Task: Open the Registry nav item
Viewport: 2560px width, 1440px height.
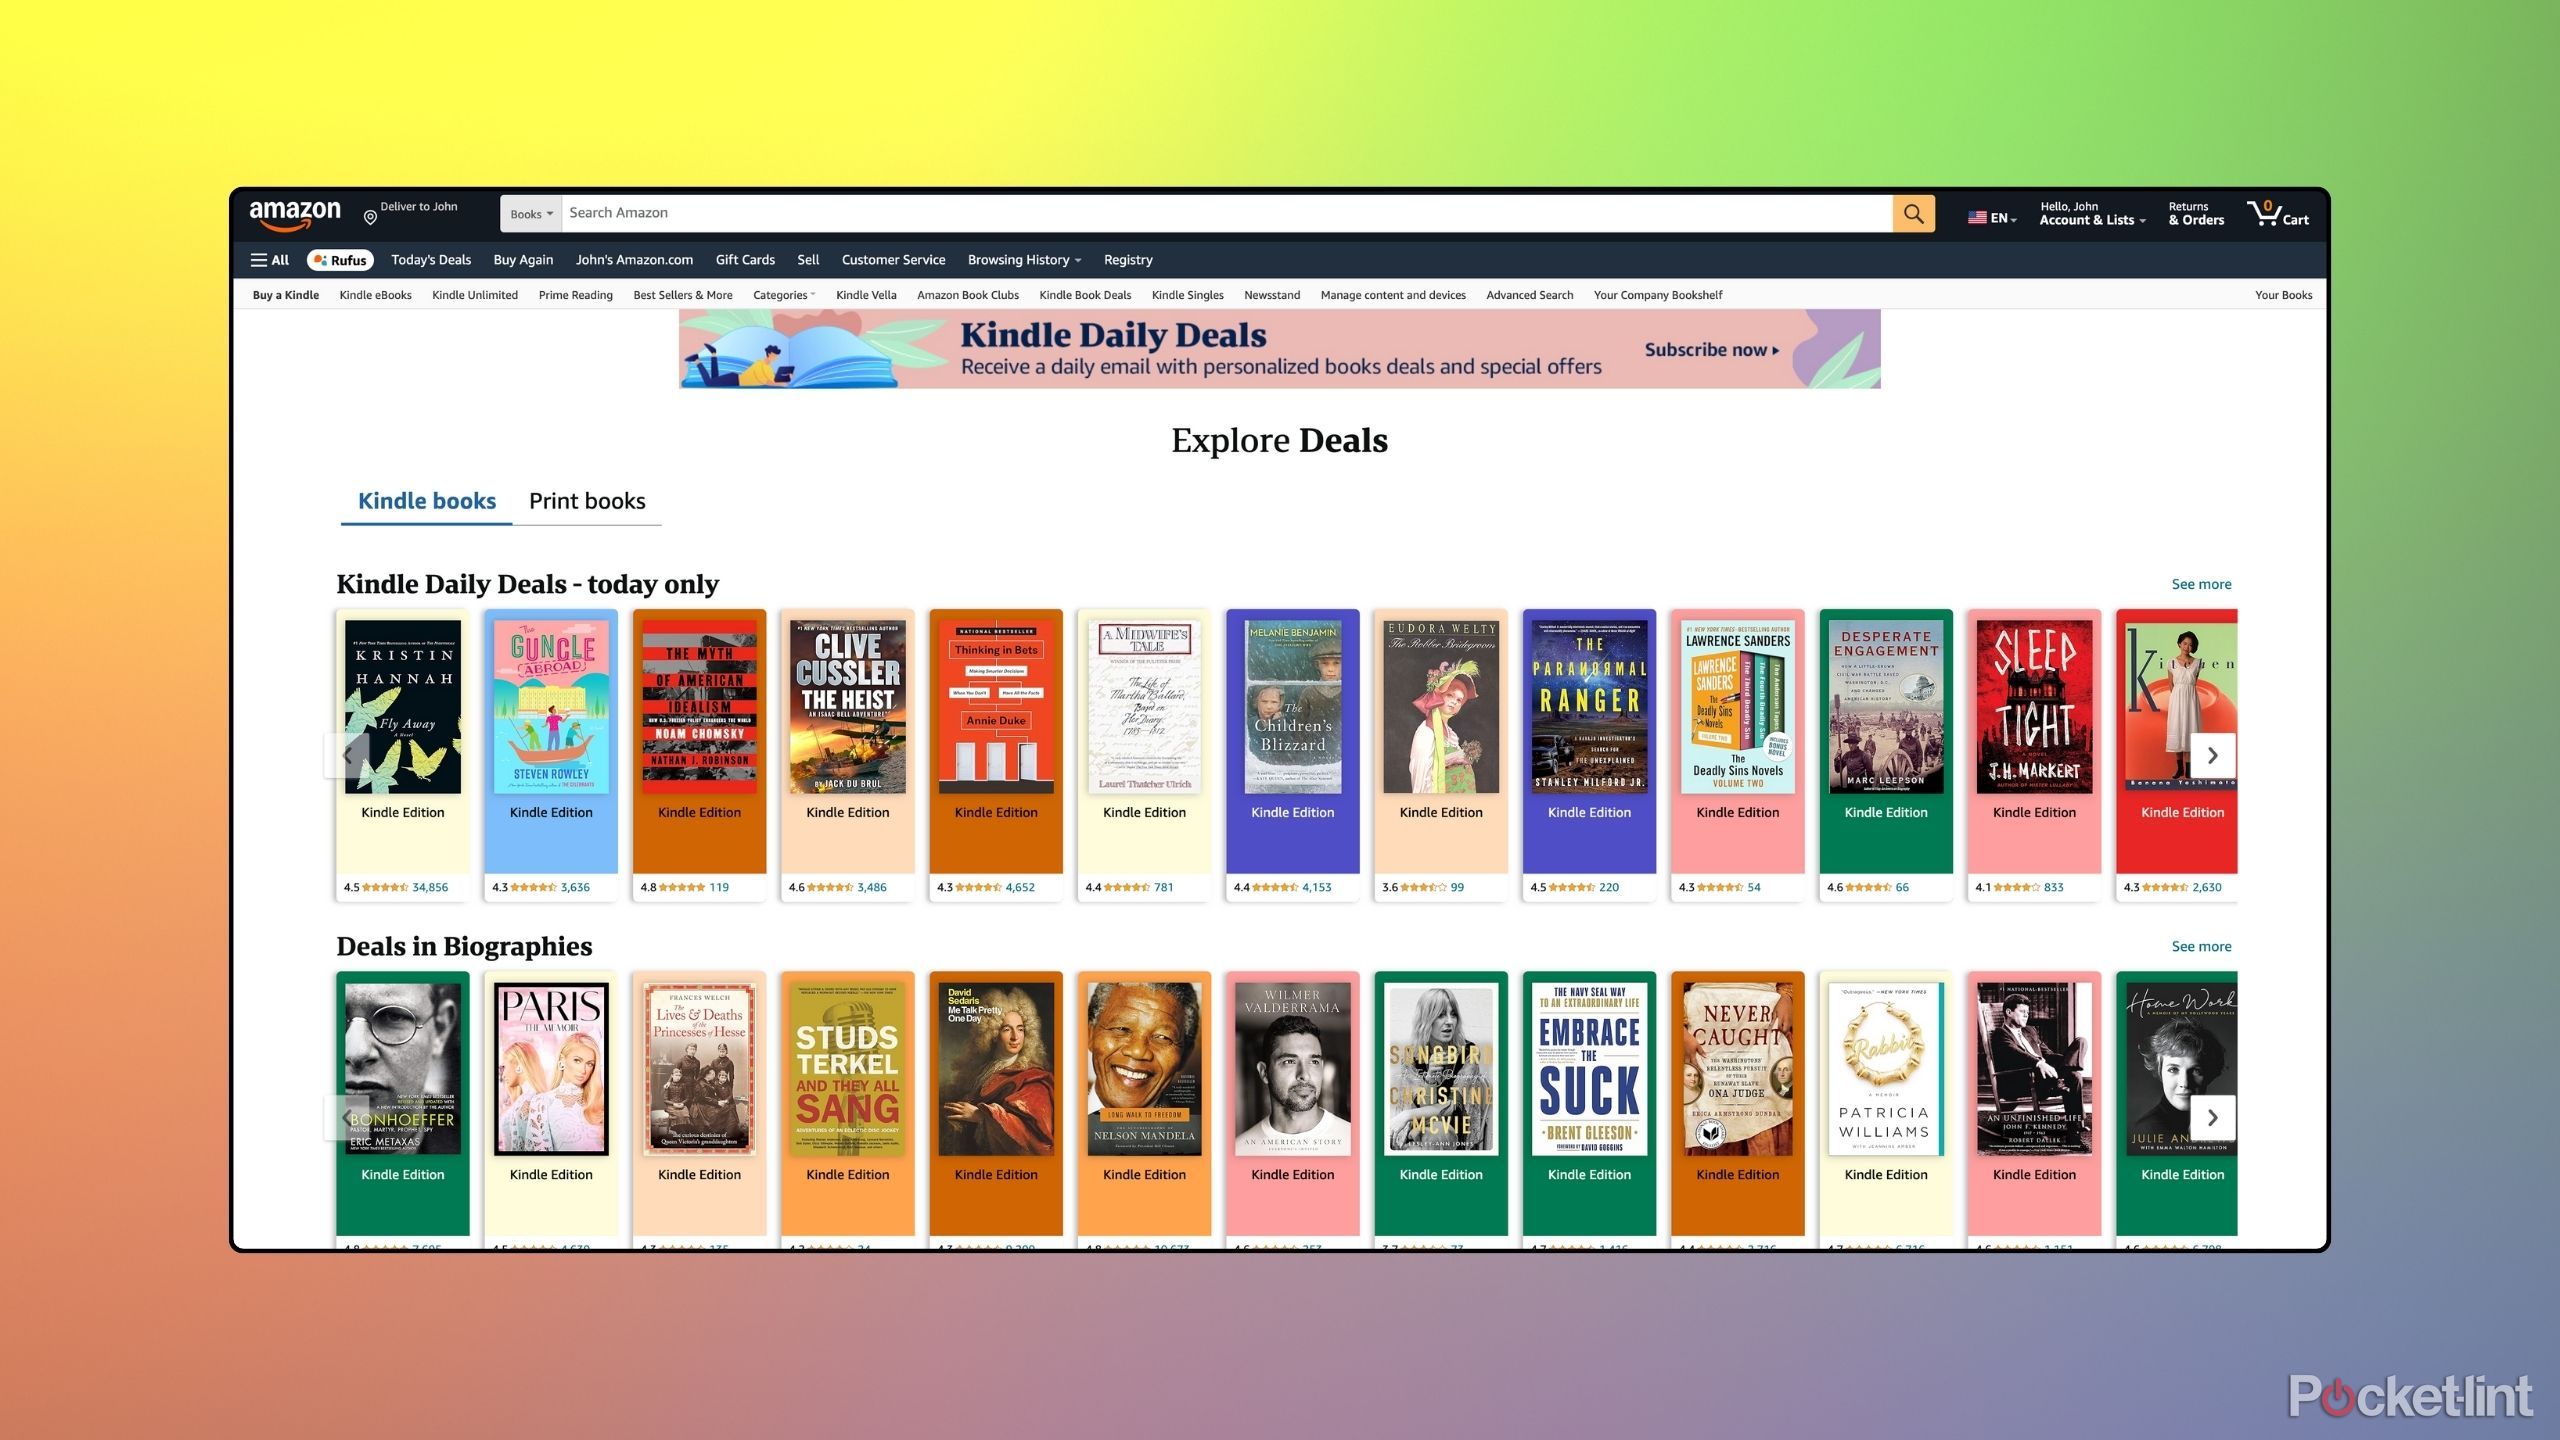Action: [1128, 260]
